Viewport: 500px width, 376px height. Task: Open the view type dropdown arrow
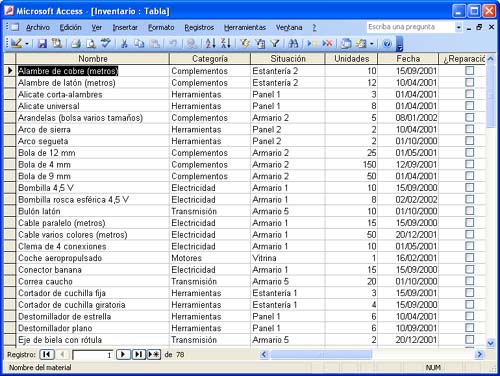(x=27, y=43)
